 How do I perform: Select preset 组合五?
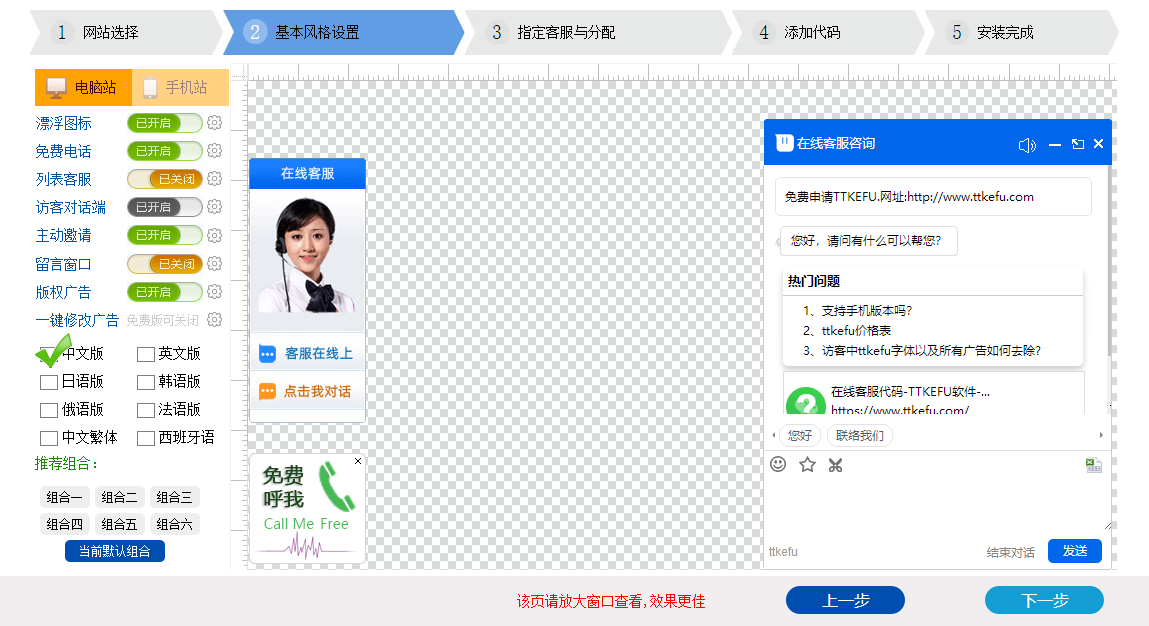pos(119,524)
